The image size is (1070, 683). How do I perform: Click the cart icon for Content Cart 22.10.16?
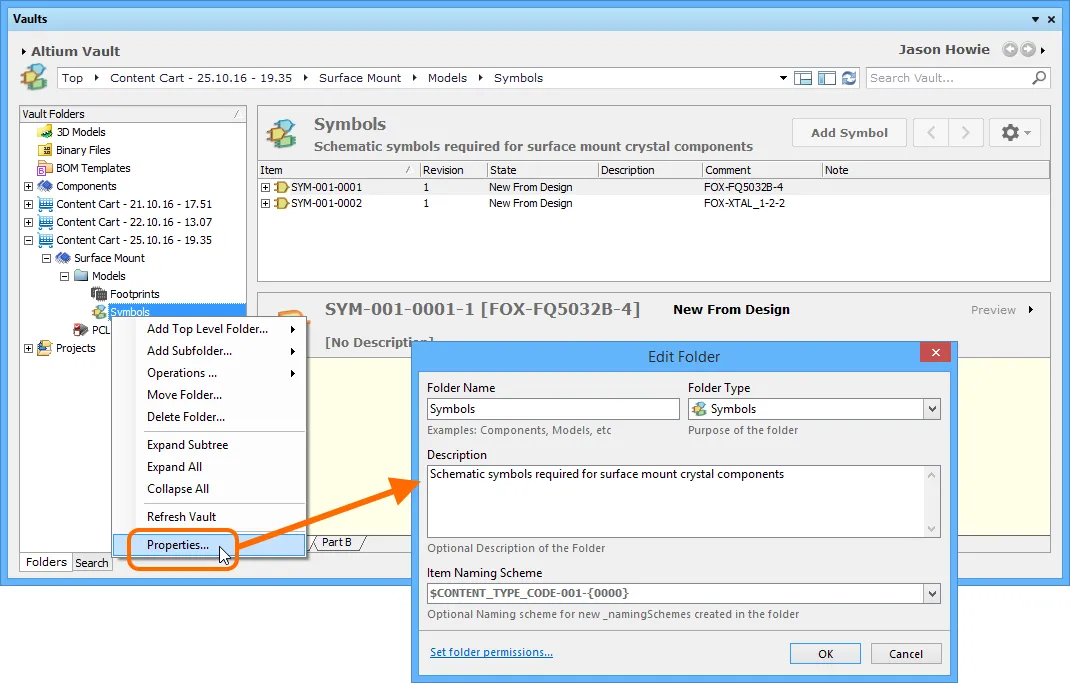coord(45,222)
